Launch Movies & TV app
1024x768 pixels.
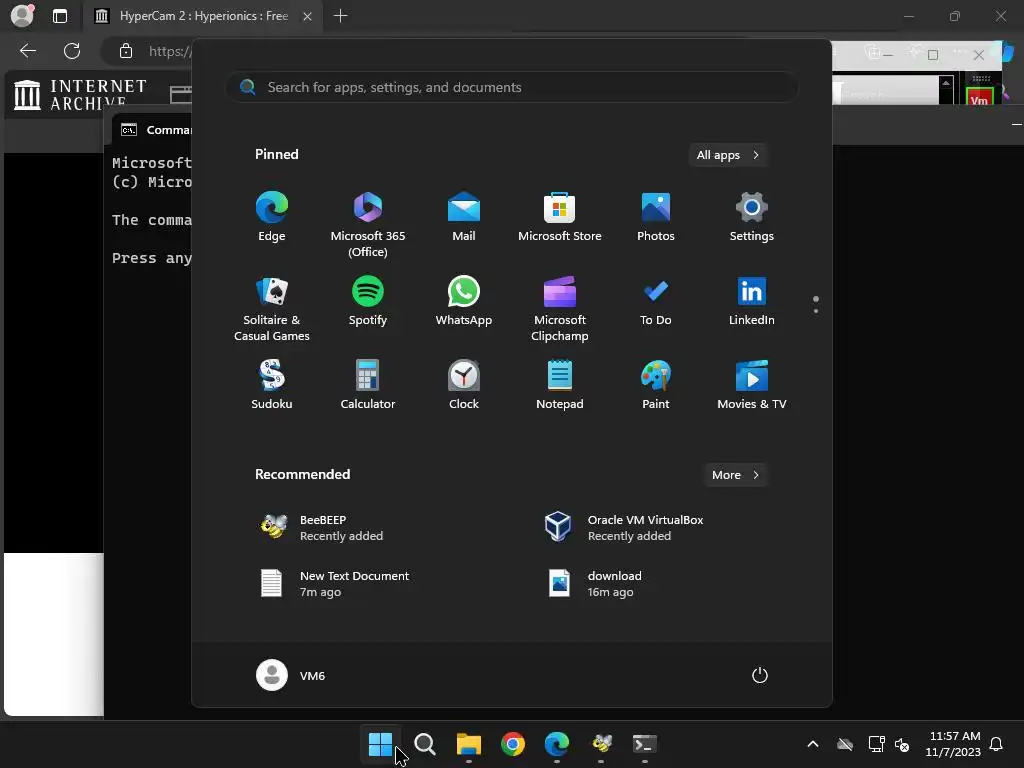[x=752, y=385]
